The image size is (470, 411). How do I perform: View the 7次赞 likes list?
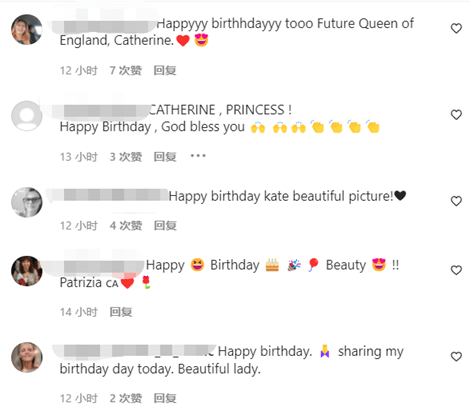point(126,70)
